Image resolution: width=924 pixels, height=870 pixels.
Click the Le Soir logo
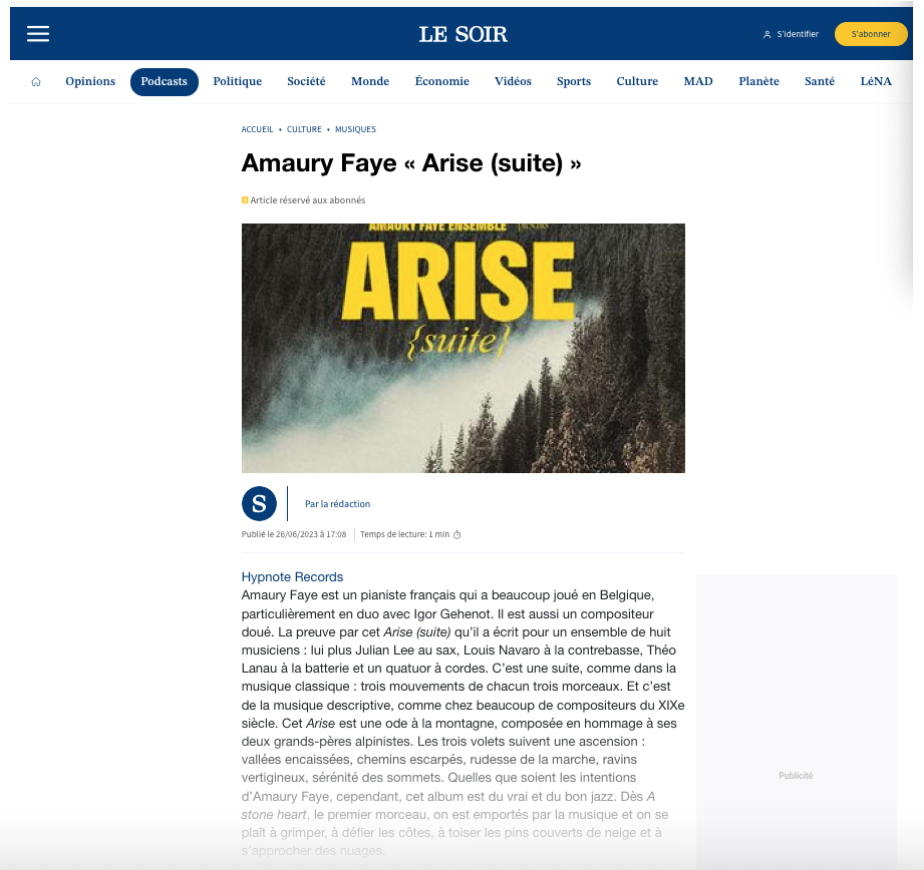click(463, 34)
